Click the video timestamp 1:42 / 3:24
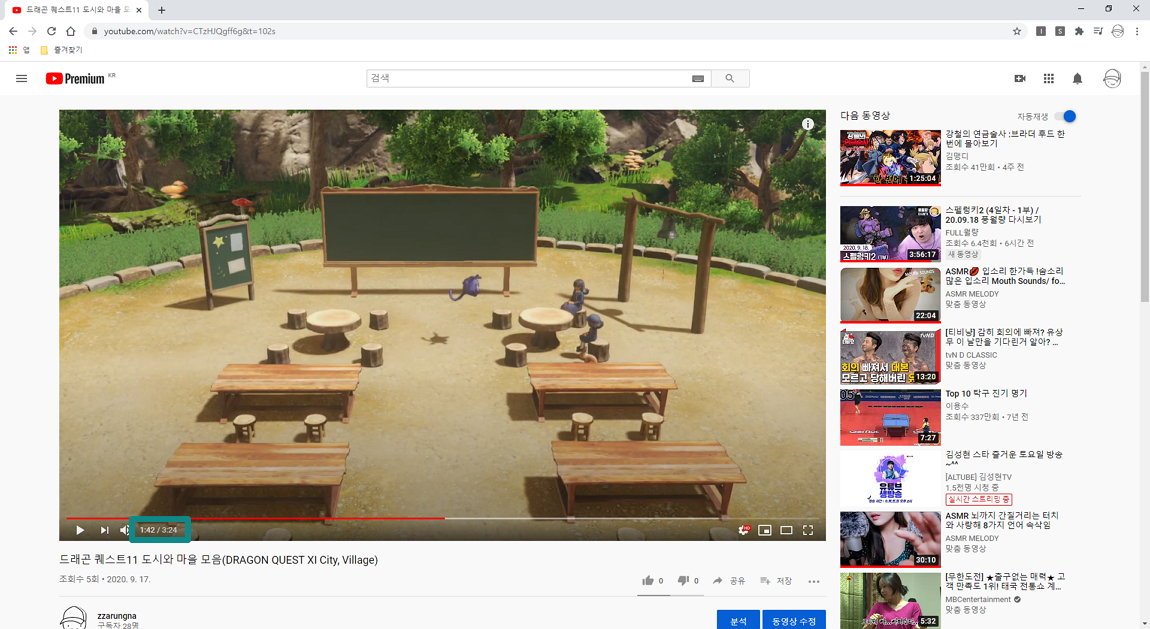 [159, 530]
